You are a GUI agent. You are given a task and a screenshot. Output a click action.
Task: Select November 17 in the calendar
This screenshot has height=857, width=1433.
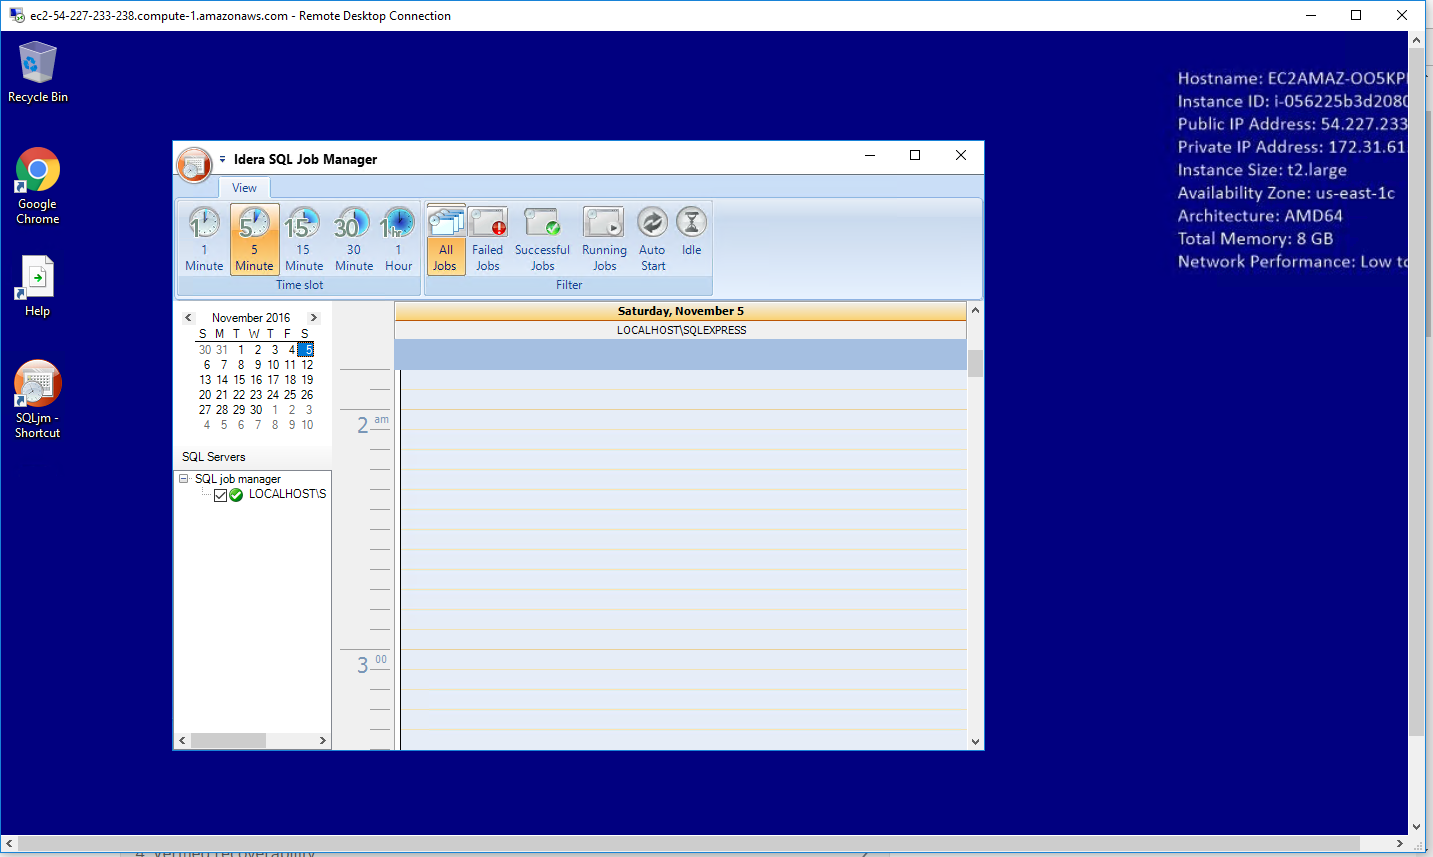click(x=273, y=380)
